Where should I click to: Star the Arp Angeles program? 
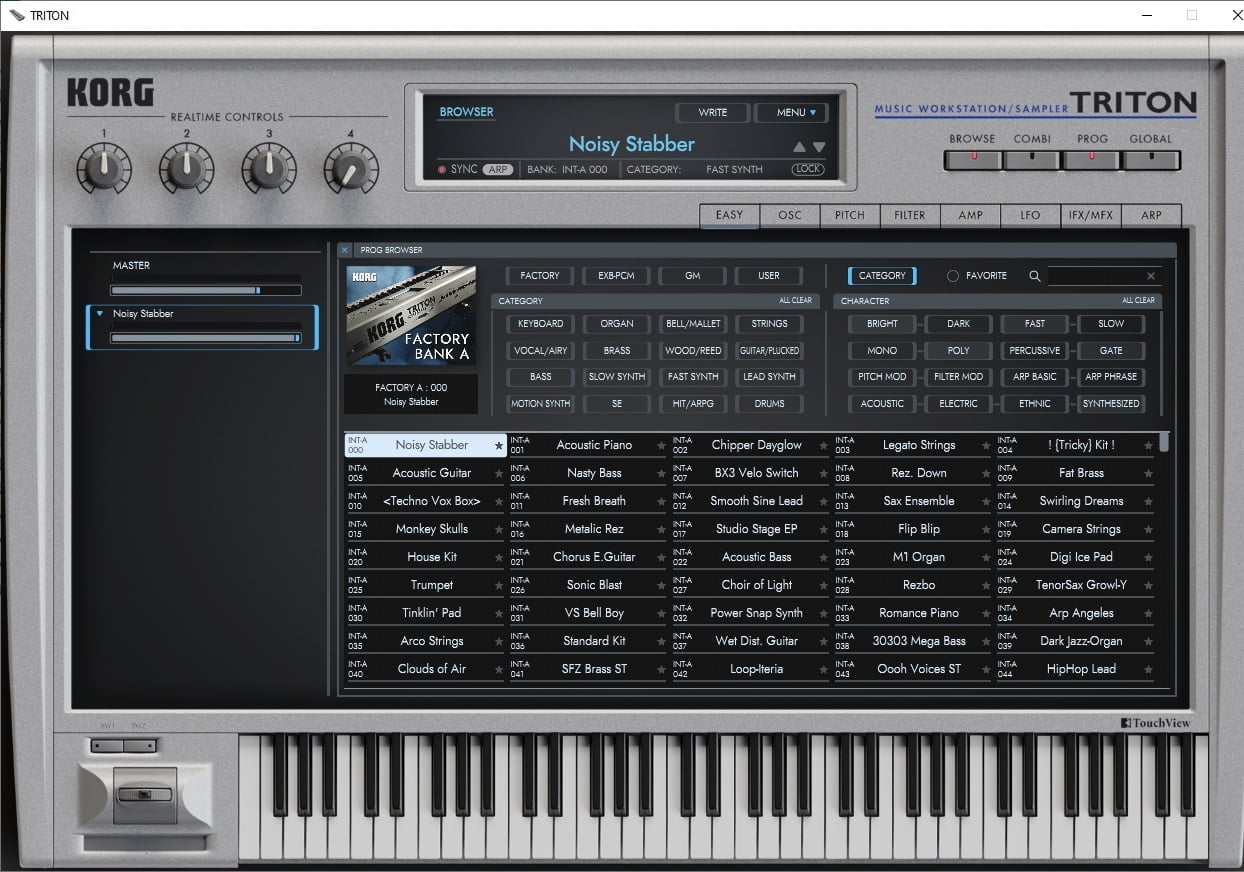1149,614
